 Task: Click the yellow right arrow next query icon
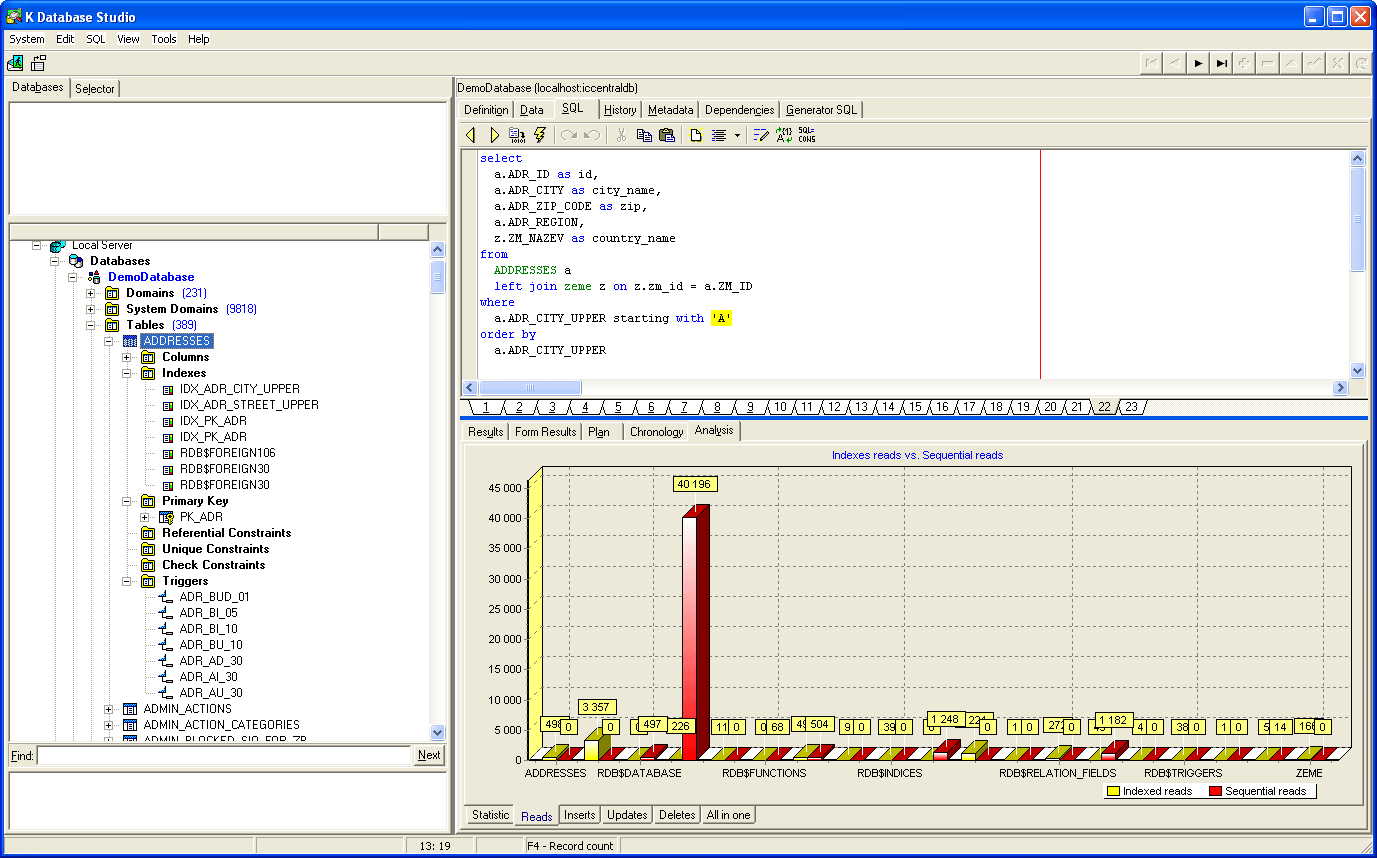coord(494,135)
